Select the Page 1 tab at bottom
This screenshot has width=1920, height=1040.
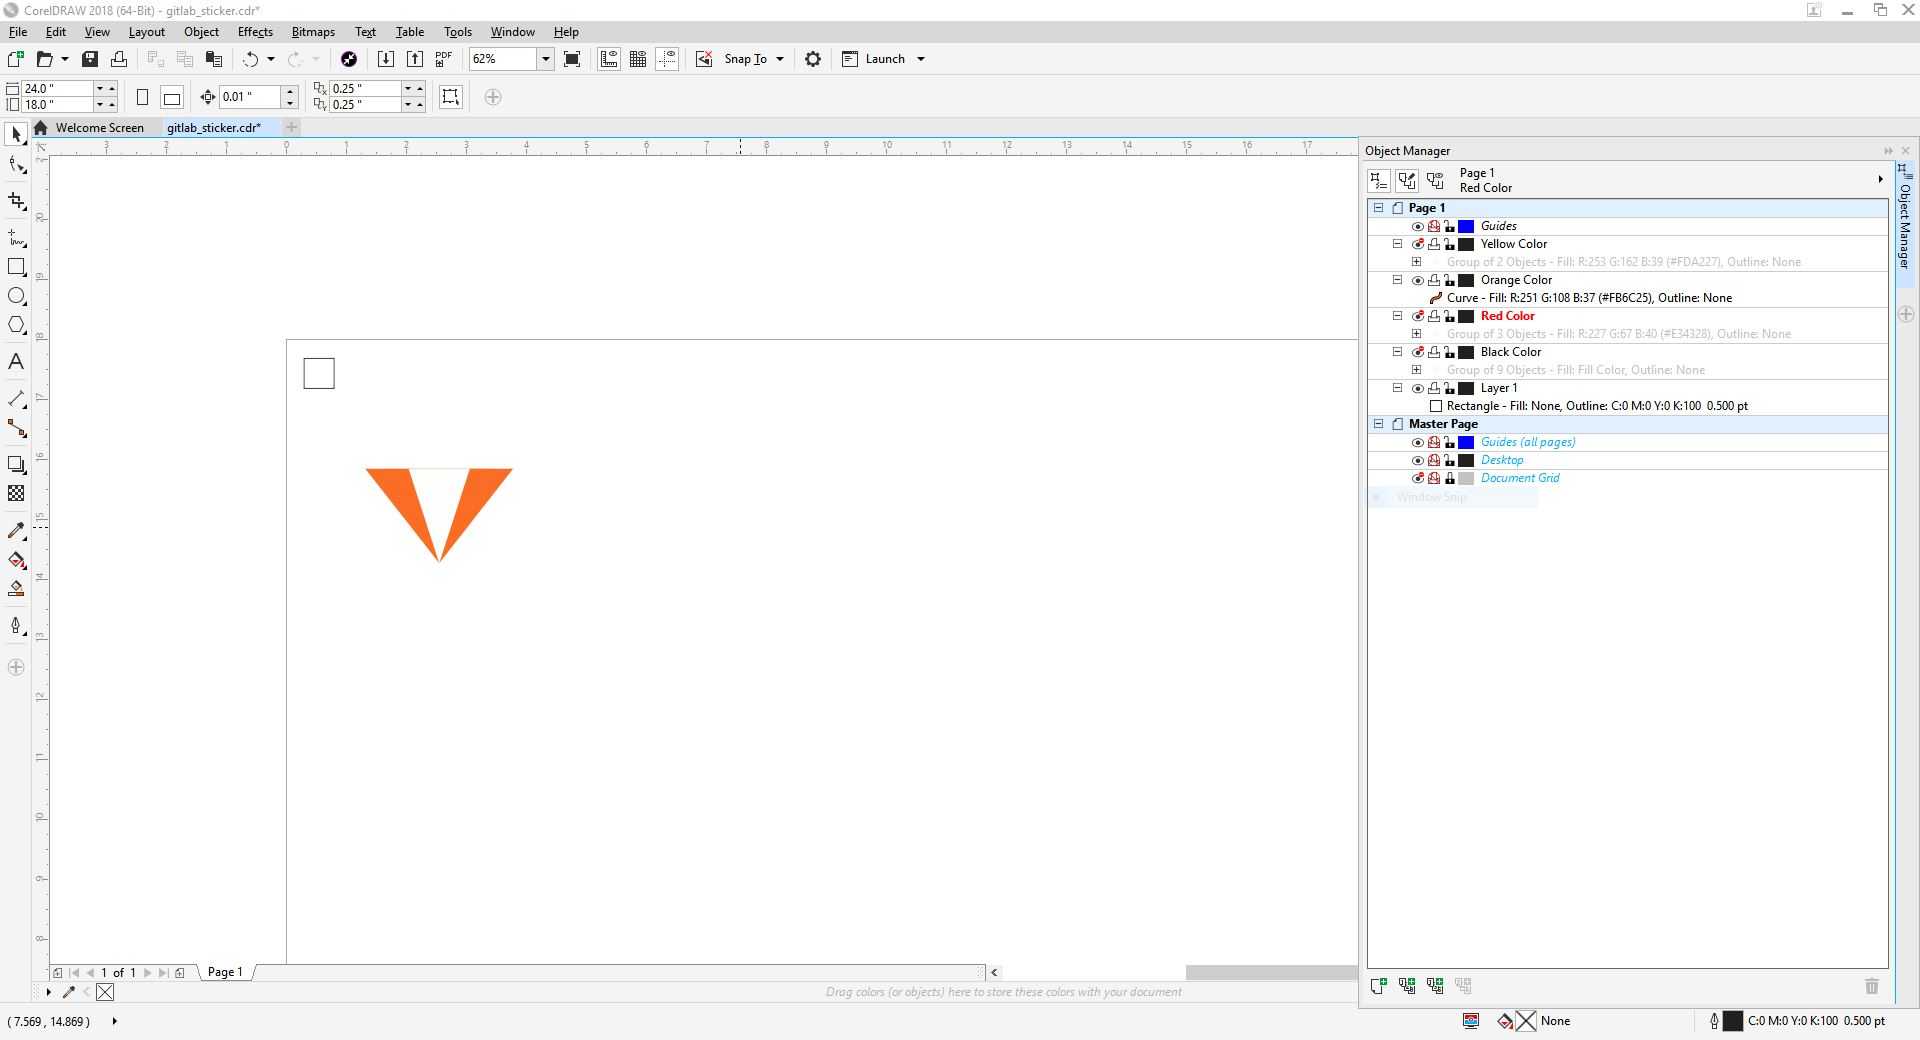(225, 972)
